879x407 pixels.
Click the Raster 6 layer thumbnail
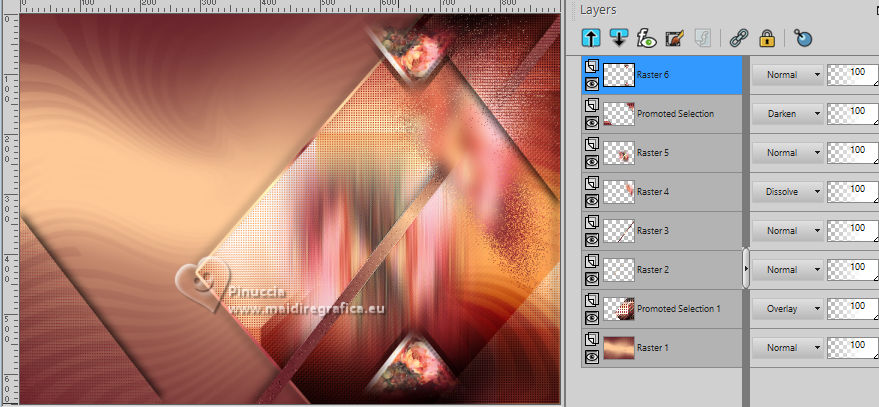click(619, 75)
